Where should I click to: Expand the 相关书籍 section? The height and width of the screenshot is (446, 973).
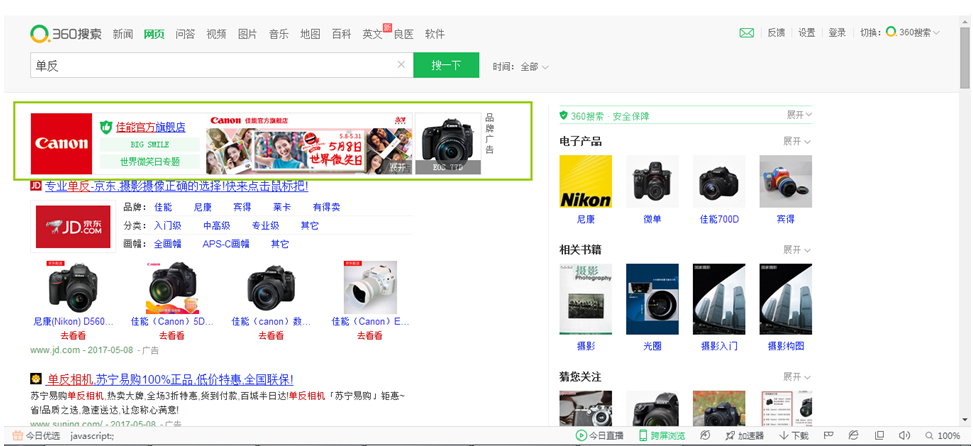tap(796, 249)
